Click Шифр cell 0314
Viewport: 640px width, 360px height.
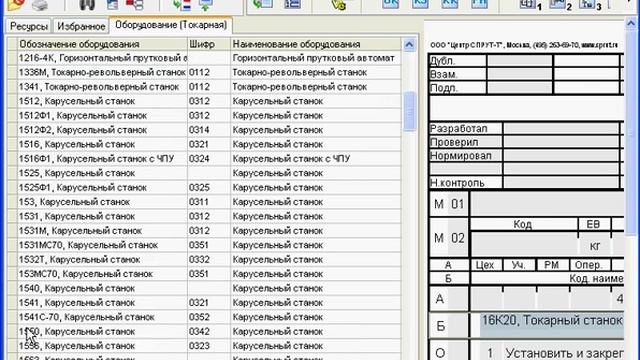[209, 130]
